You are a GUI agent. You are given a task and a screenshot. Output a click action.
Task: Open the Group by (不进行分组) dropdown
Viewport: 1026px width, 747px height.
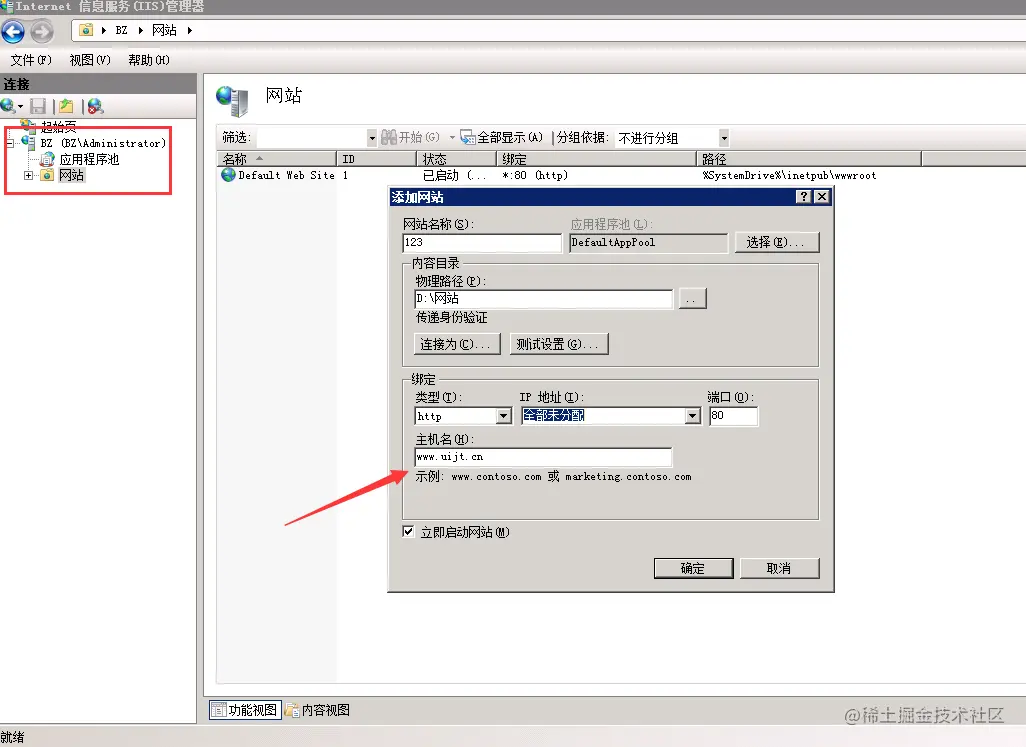click(724, 138)
